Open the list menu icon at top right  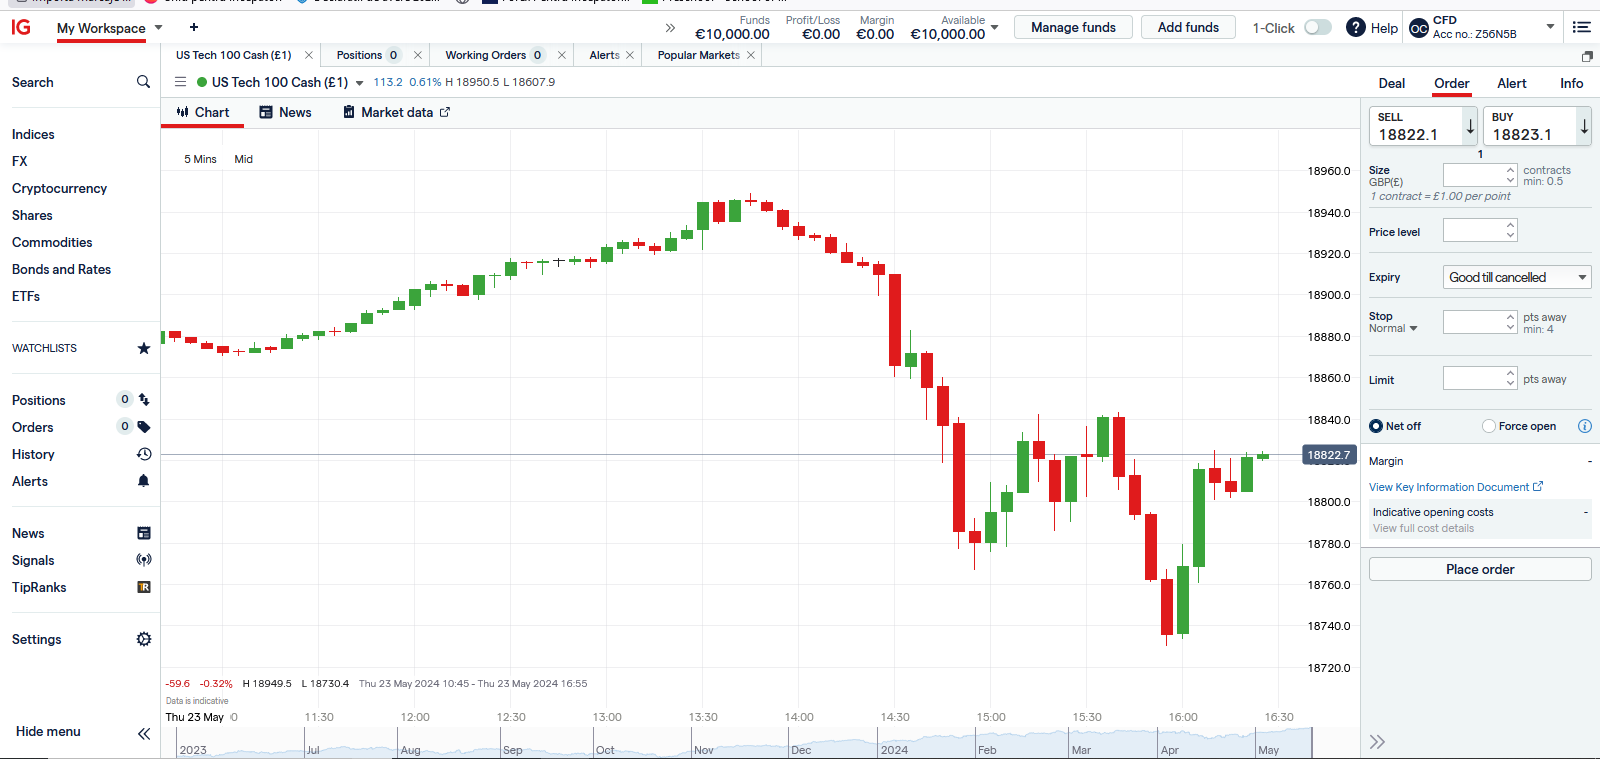(1582, 27)
